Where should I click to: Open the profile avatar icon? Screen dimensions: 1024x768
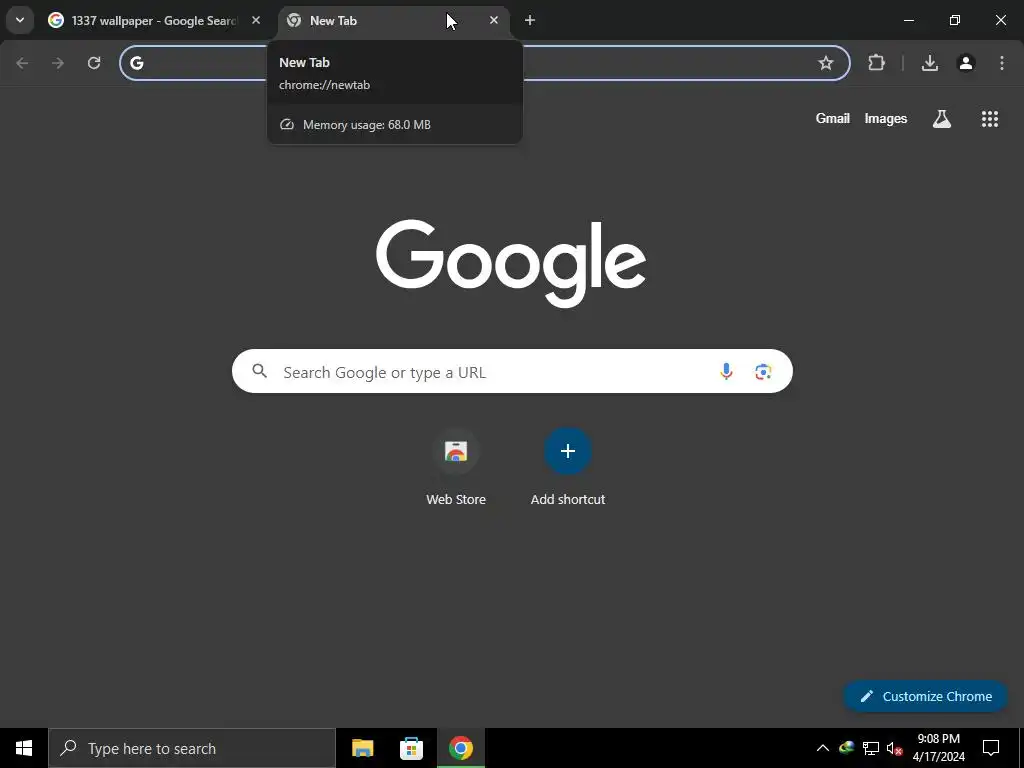(x=966, y=63)
